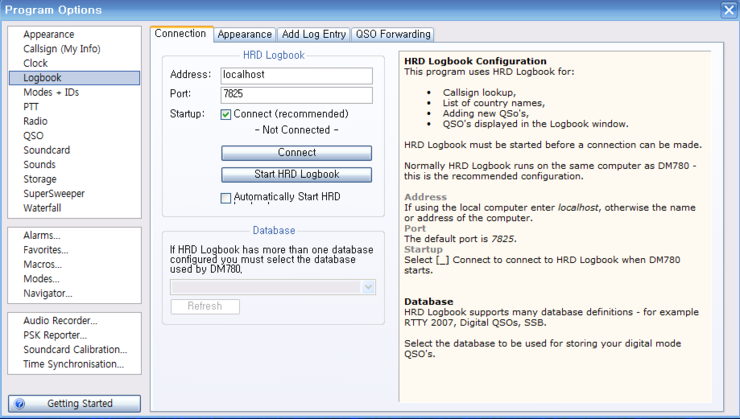Click the 'Database' help heading
Image resolution: width=740 pixels, height=419 pixels.
[429, 302]
